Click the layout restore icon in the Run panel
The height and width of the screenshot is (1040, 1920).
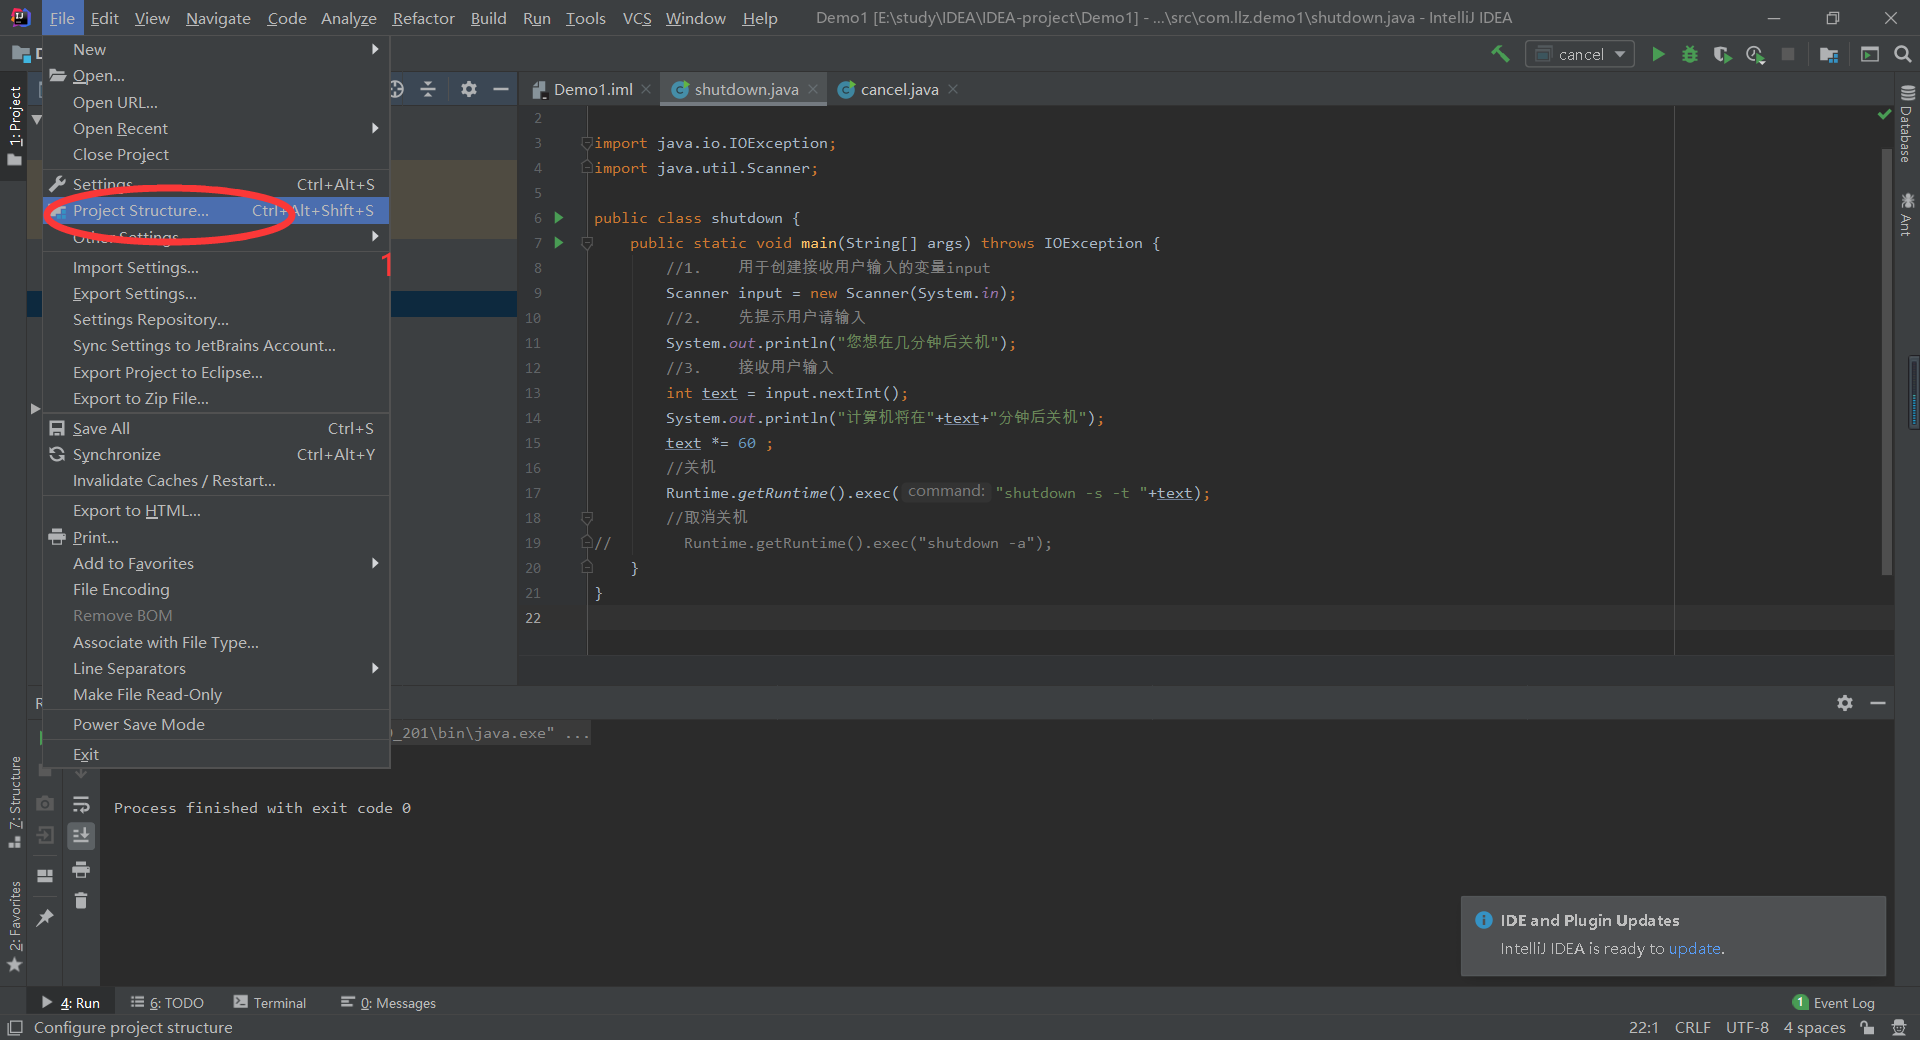click(45, 876)
